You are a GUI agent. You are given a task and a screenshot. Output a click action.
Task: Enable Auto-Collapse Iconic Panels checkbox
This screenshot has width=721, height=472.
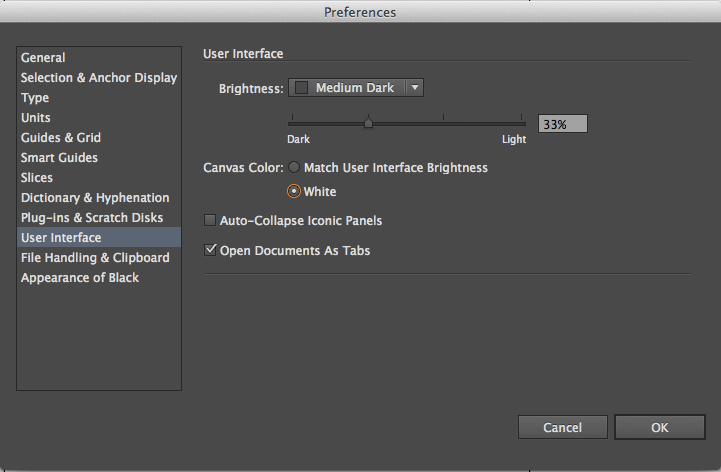tap(210, 220)
